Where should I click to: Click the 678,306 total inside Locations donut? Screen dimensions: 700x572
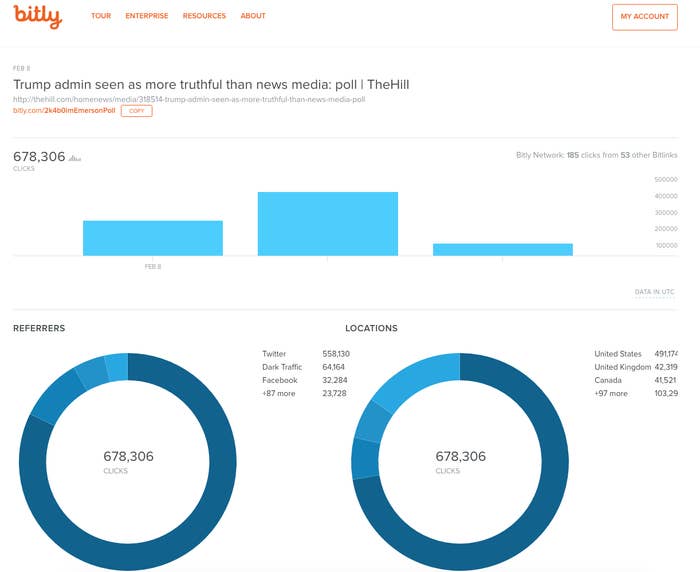point(460,456)
